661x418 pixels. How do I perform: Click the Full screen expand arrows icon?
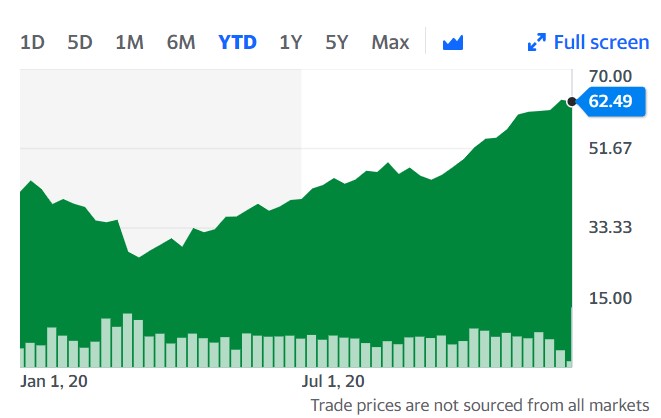click(x=537, y=42)
